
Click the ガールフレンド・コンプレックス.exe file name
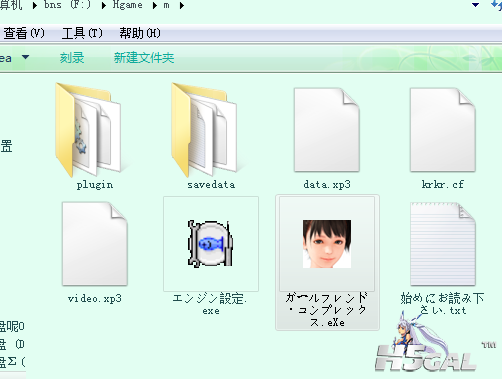point(327,310)
